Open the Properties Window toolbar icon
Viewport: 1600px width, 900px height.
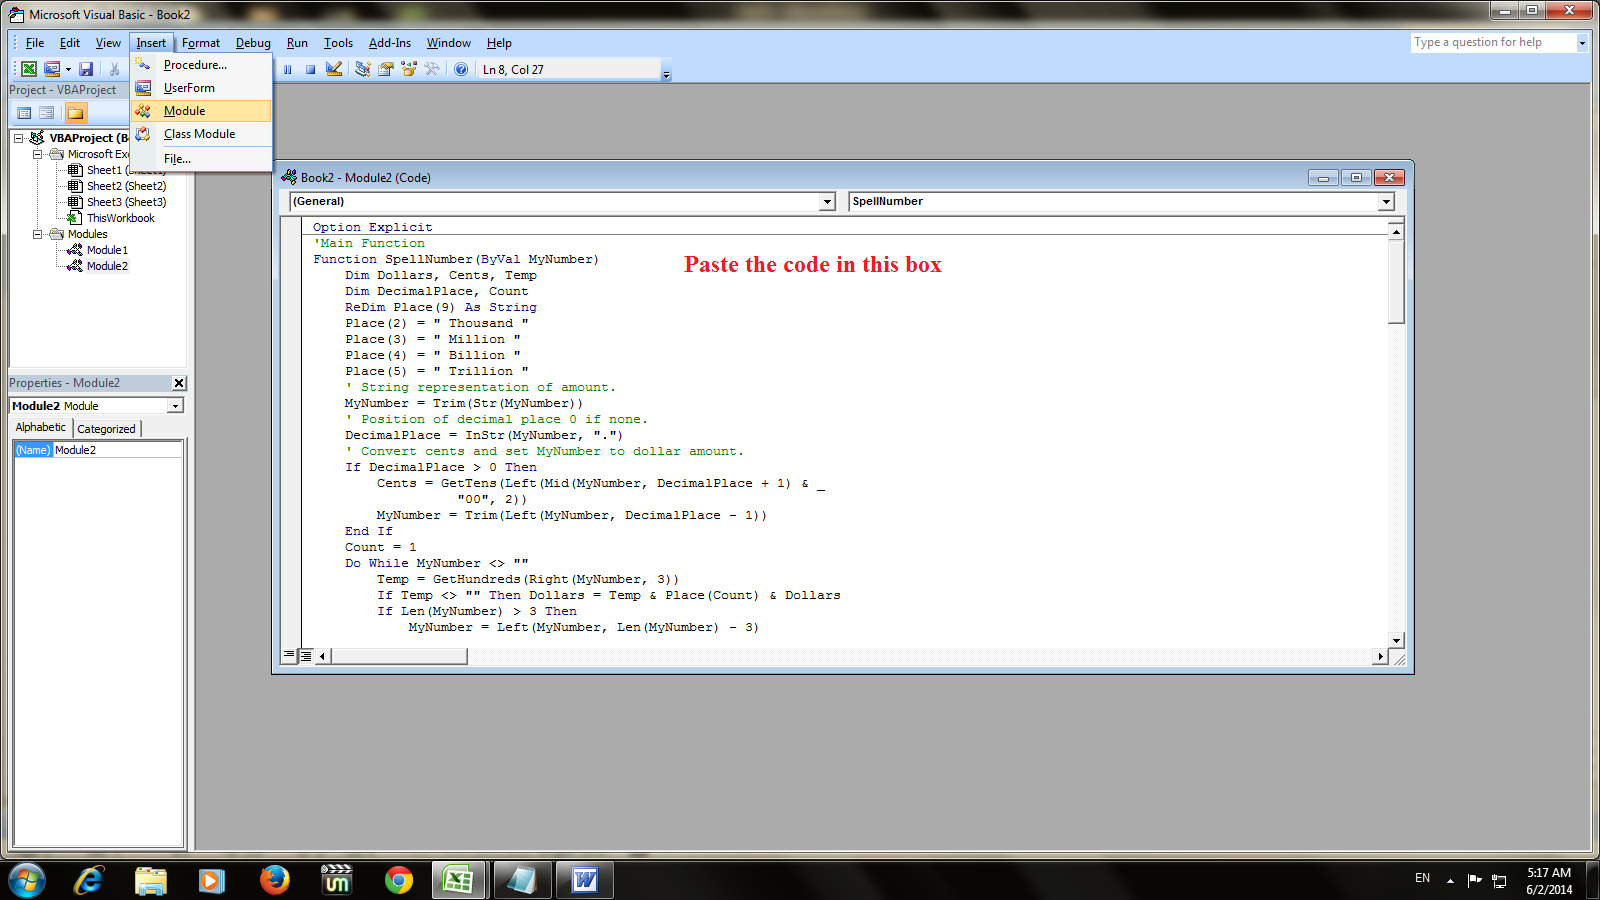click(x=385, y=69)
